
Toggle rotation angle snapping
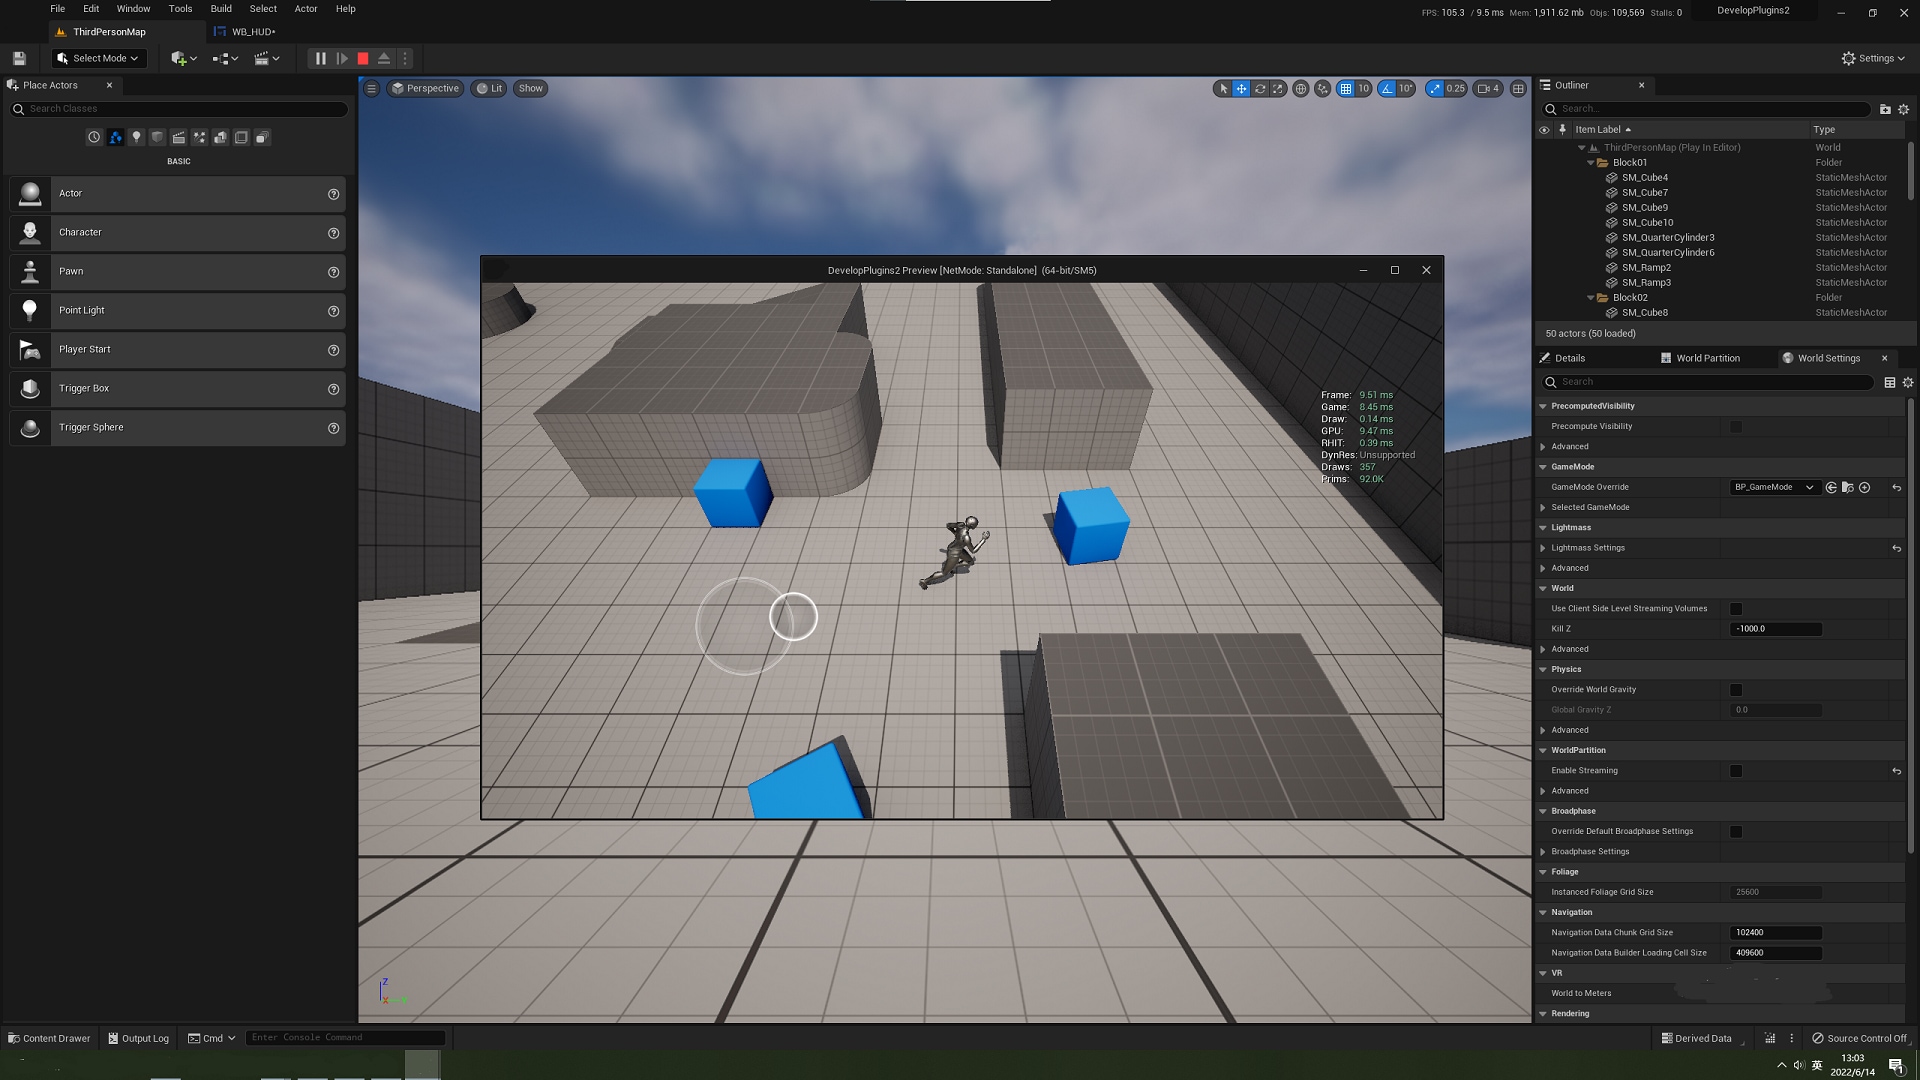[x=1387, y=89]
